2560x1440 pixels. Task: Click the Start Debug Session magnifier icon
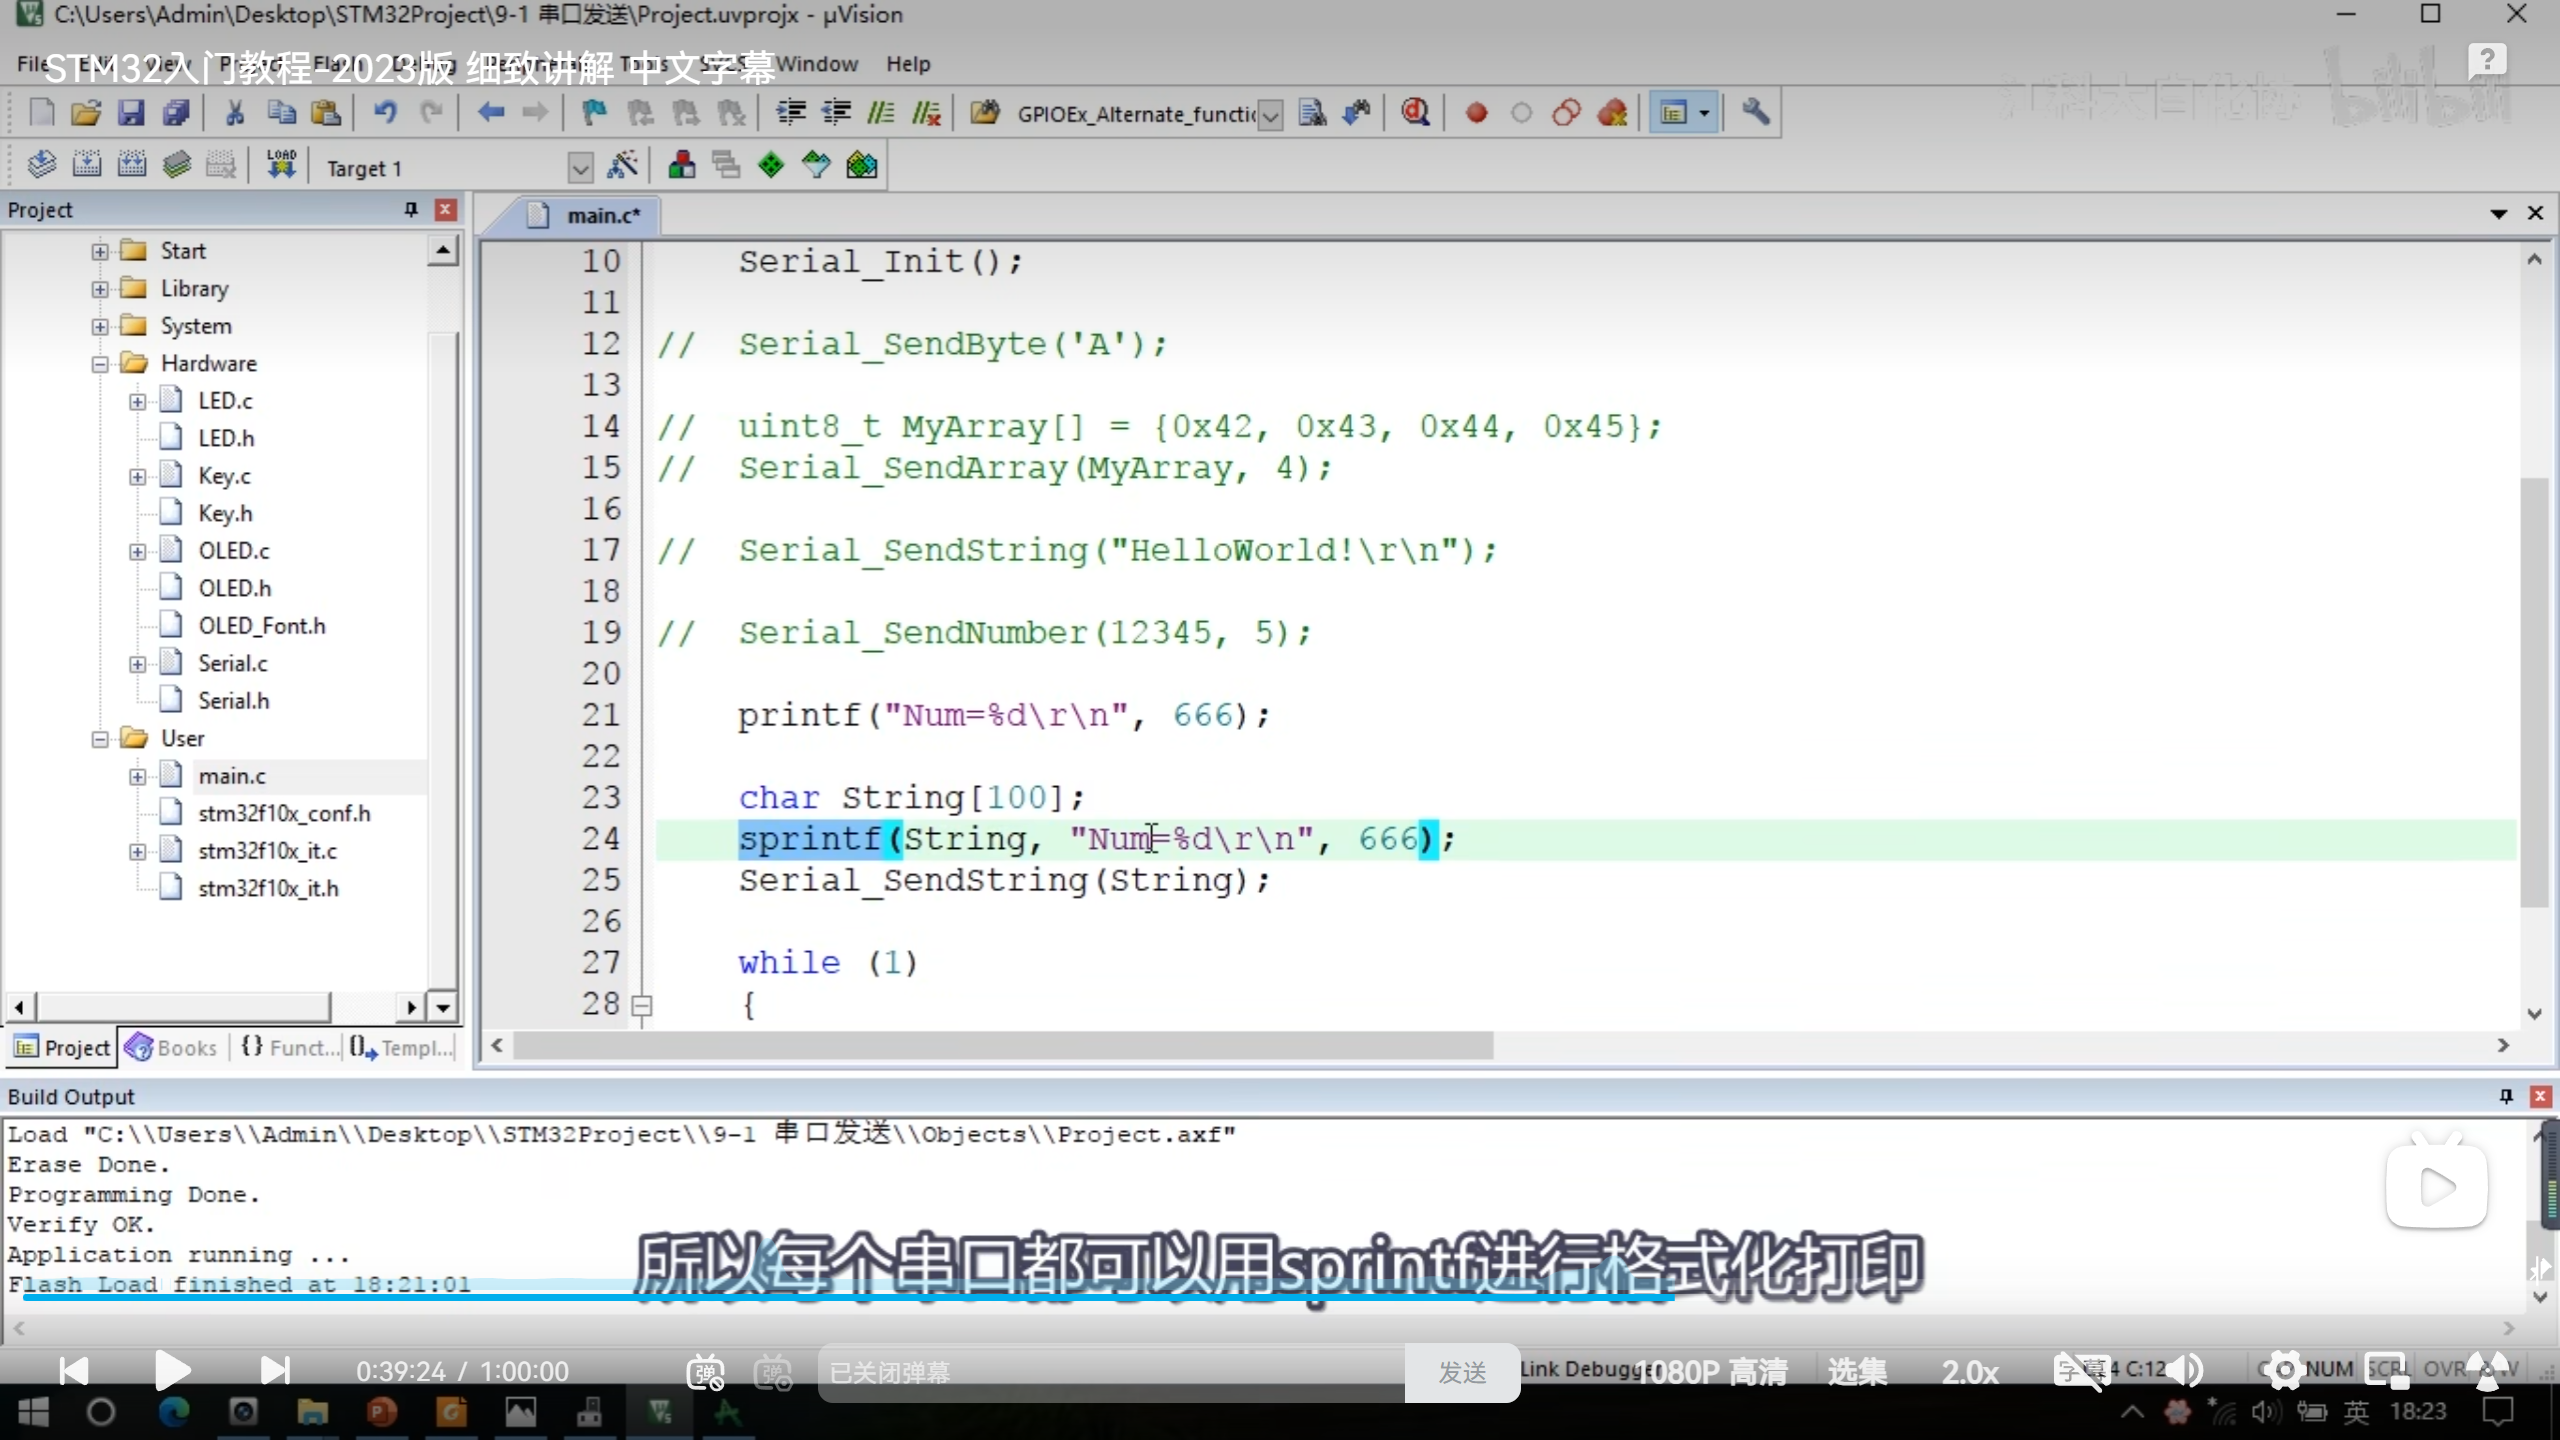pos(1415,113)
